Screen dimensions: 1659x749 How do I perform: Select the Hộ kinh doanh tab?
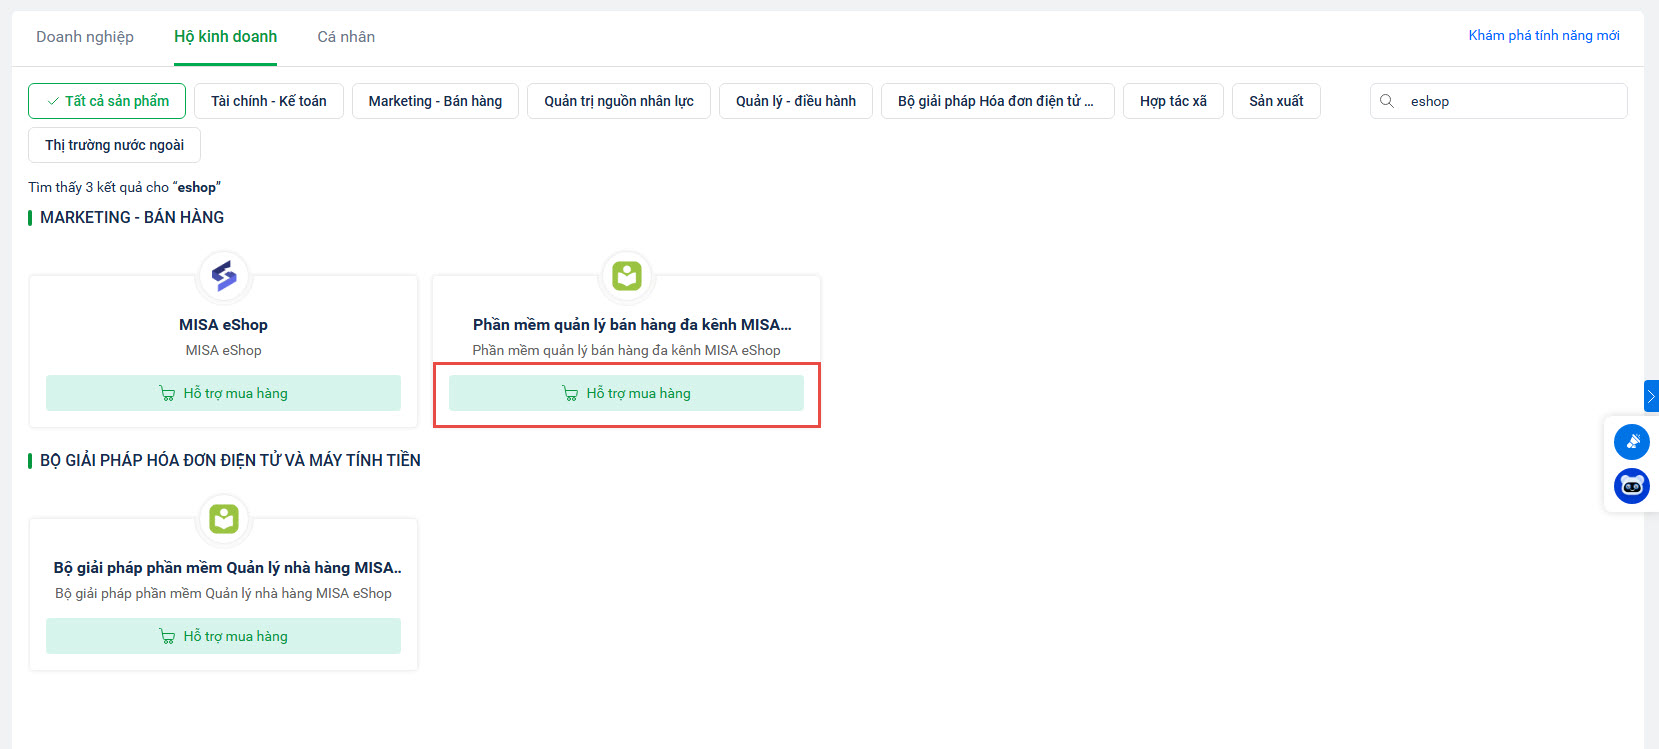(x=226, y=37)
